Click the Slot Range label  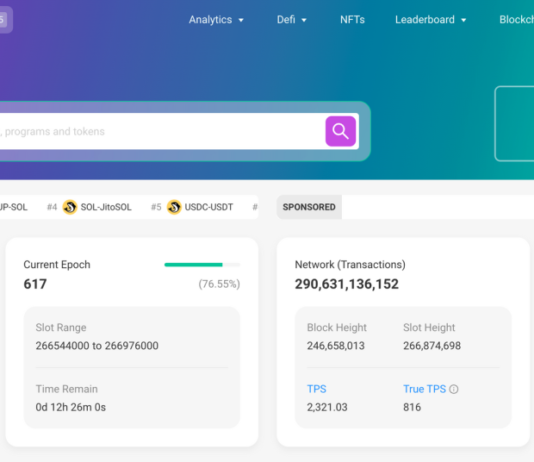61,328
